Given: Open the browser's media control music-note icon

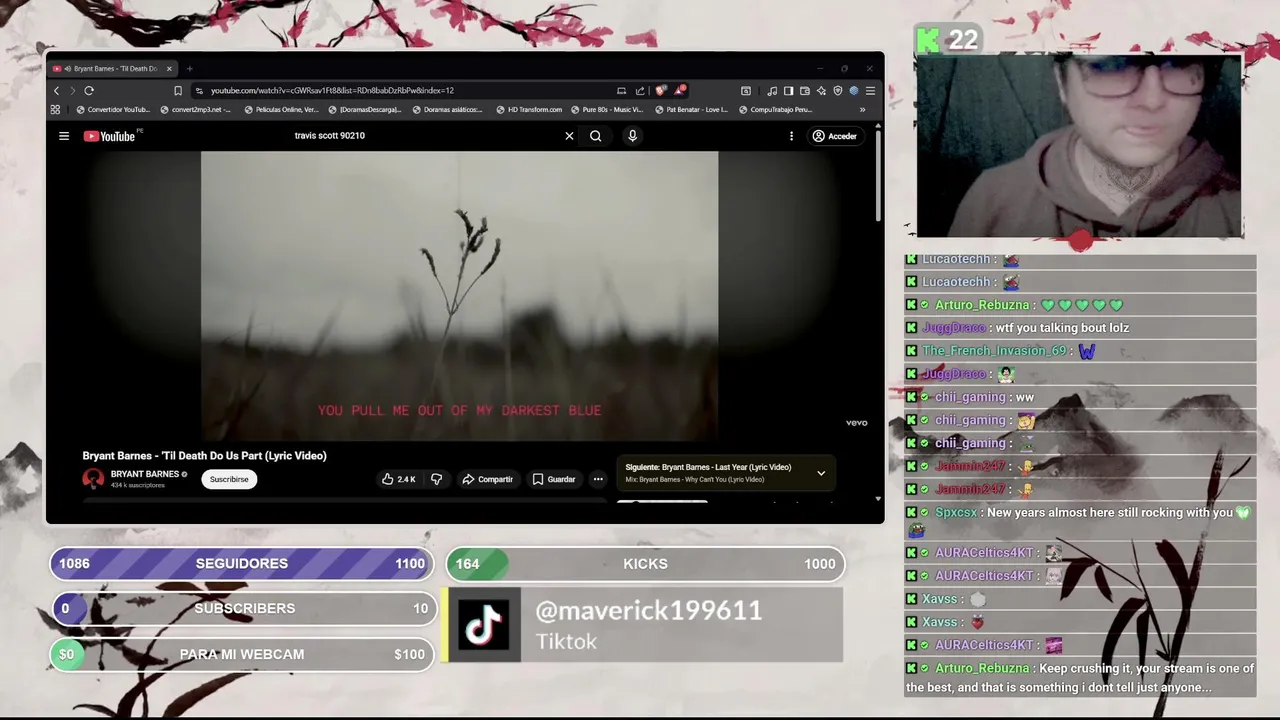Looking at the screenshot, I should [x=773, y=91].
